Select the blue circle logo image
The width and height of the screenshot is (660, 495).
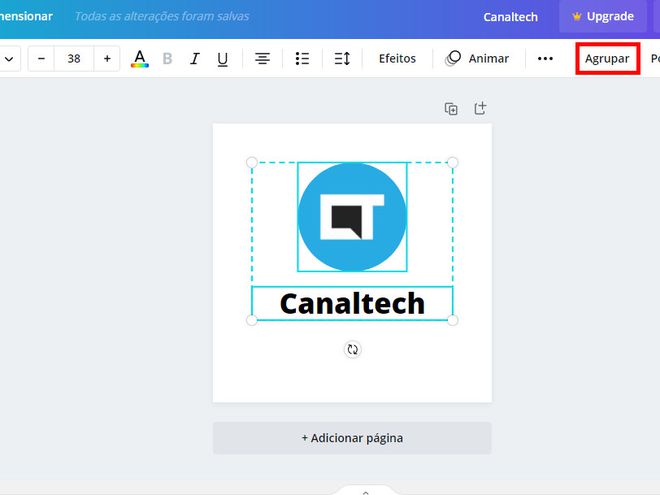[352, 217]
